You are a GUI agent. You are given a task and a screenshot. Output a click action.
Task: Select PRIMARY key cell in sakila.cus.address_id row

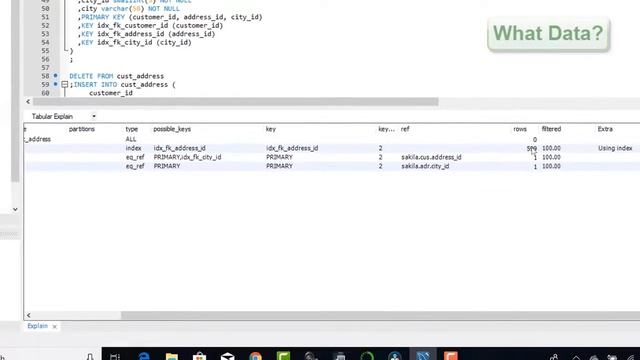[x=279, y=157]
